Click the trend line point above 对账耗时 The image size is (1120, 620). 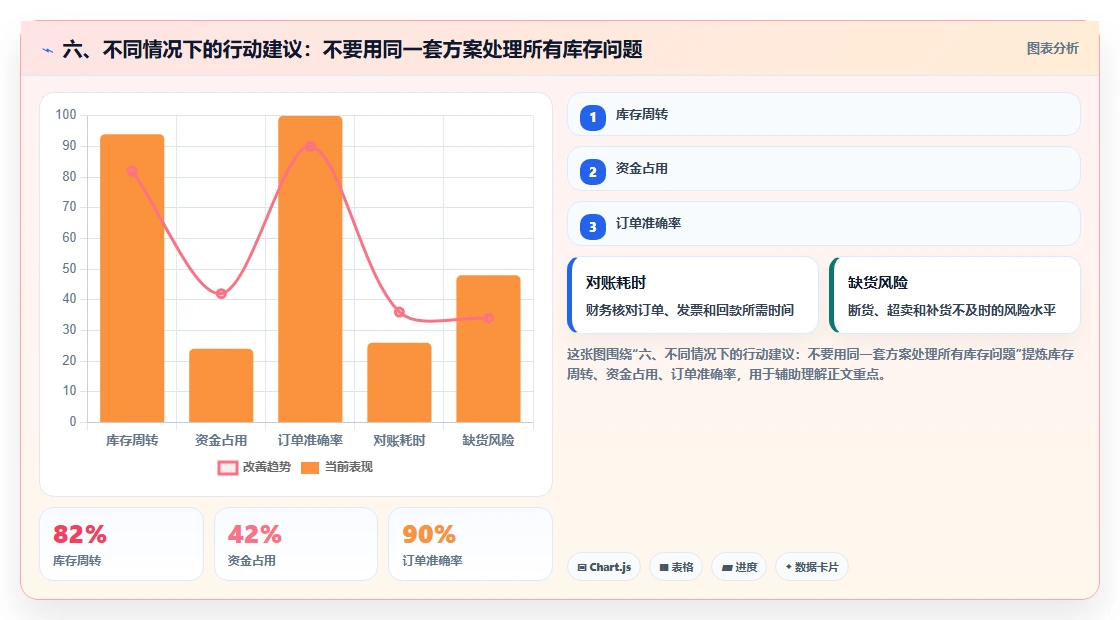coord(399,312)
